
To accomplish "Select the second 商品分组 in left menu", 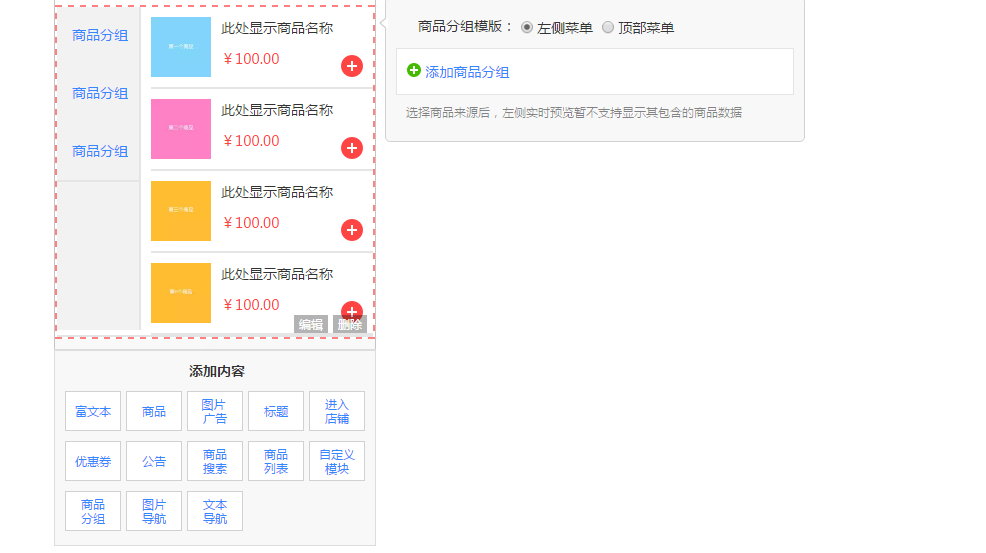I will point(100,93).
